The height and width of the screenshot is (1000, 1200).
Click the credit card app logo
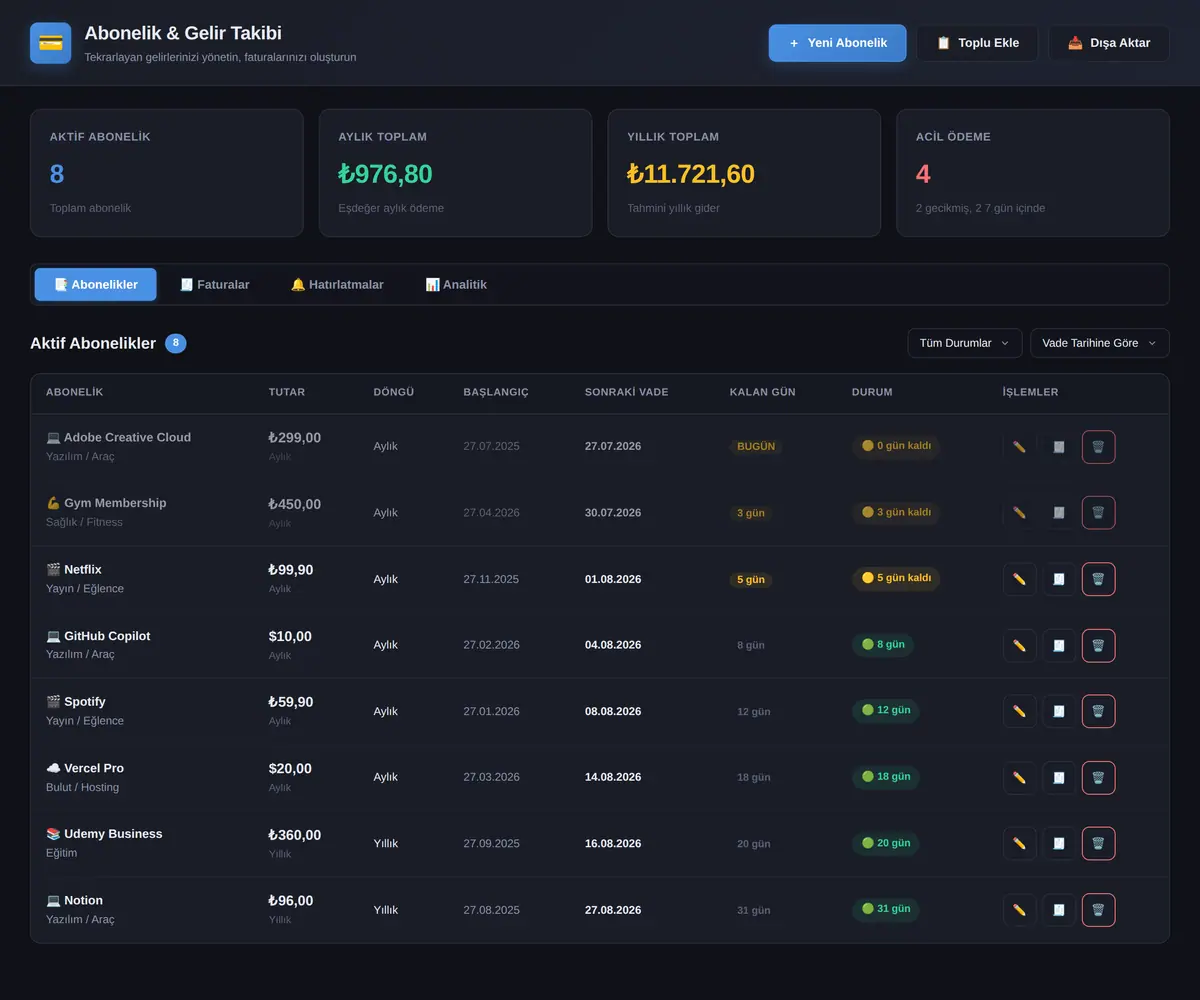(51, 43)
